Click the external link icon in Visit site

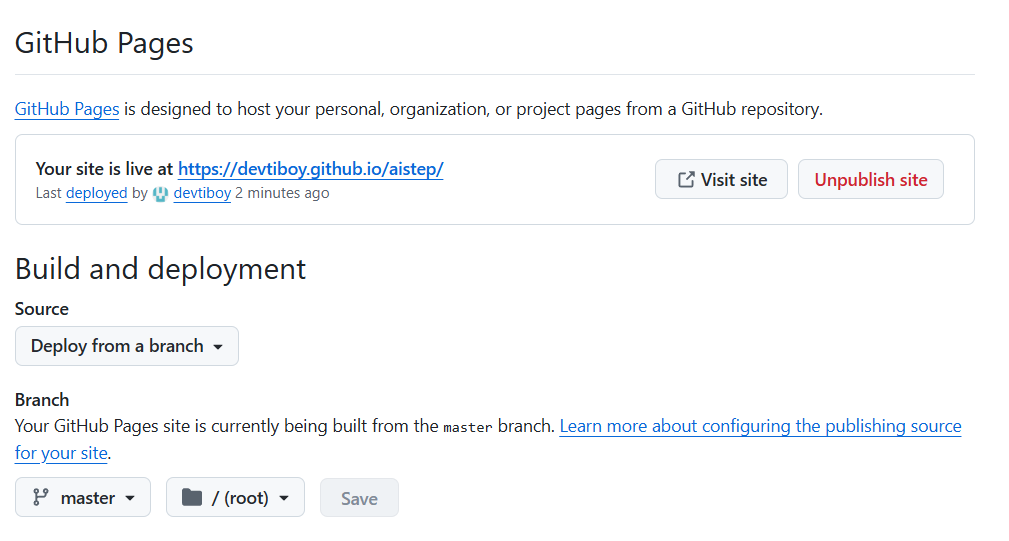coord(686,179)
